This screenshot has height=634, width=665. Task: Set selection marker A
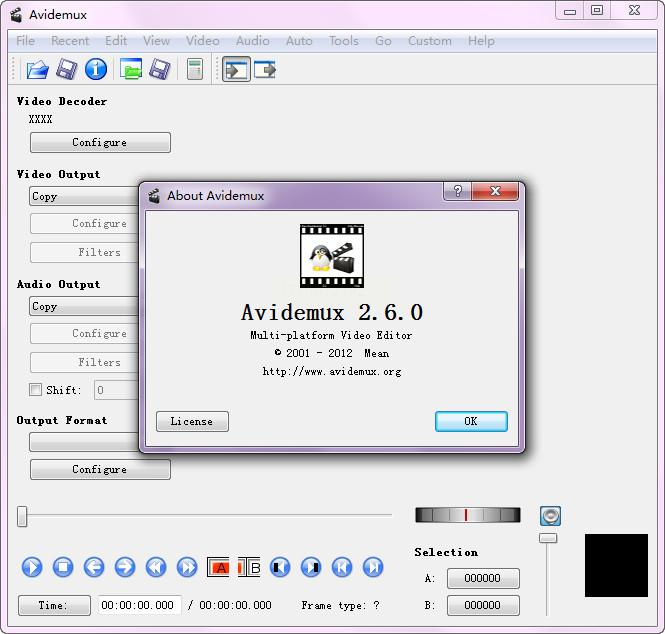click(218, 567)
